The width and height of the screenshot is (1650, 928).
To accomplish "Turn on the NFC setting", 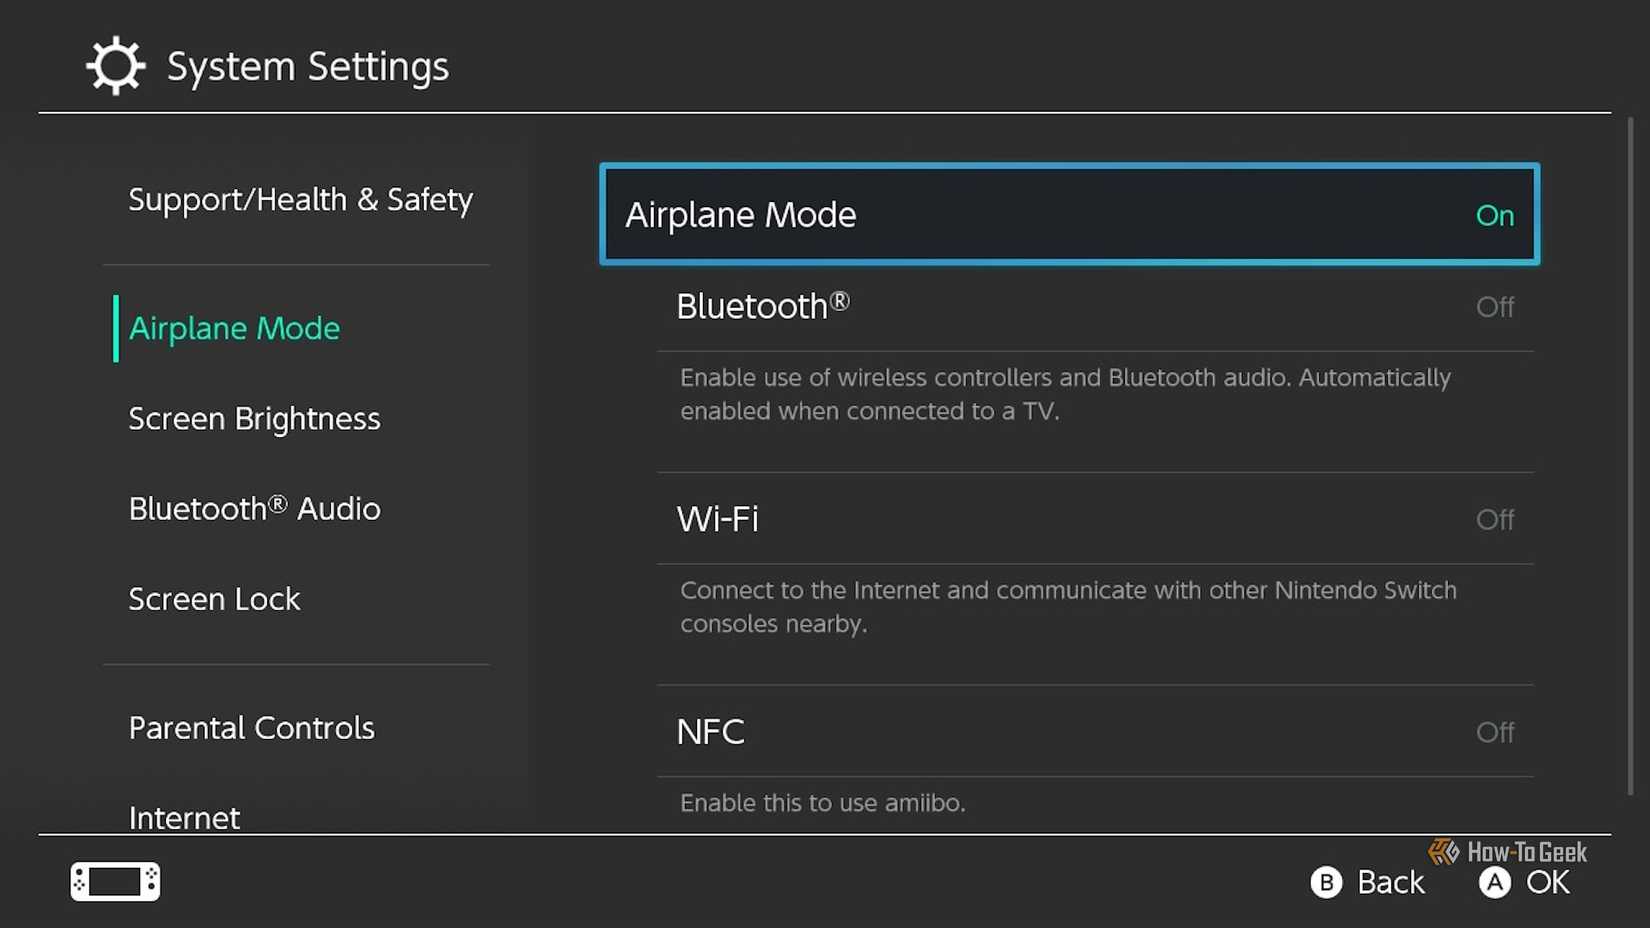I will [1095, 732].
